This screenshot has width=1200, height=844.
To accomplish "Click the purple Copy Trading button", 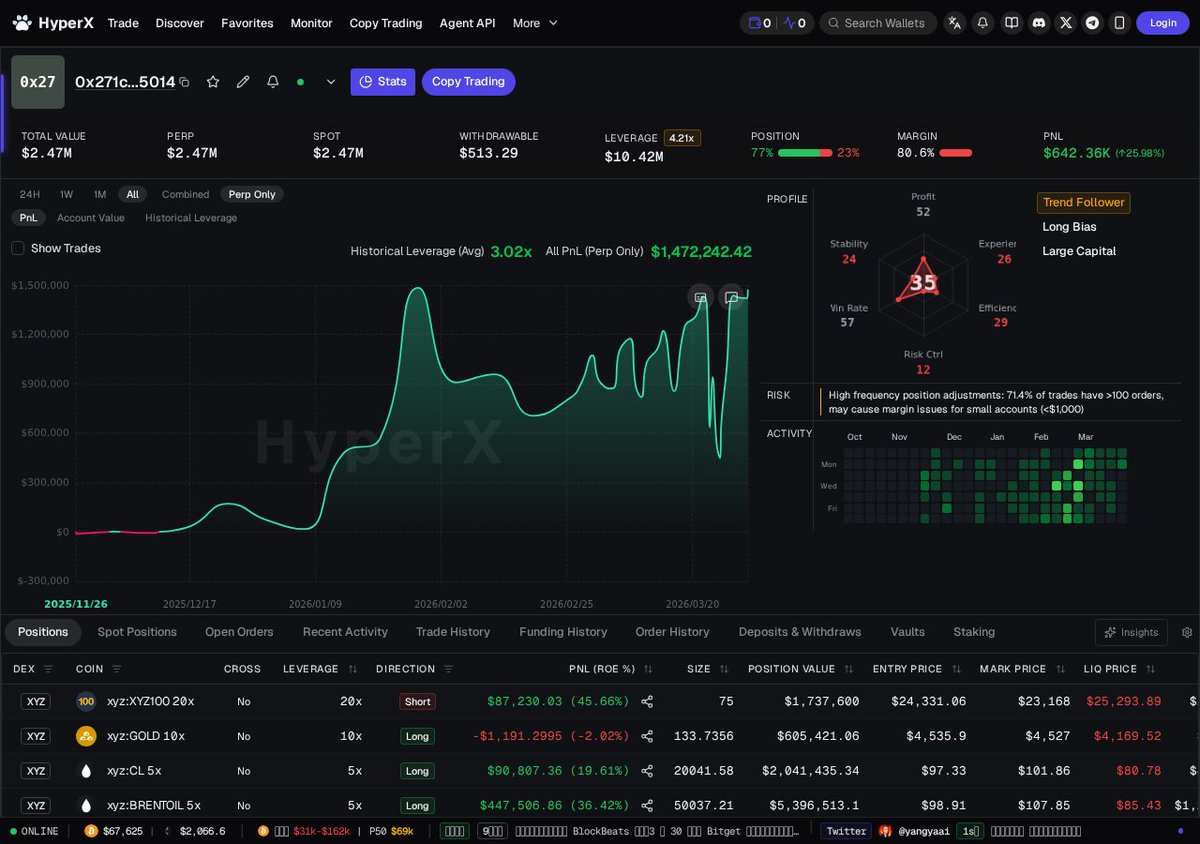I will (x=469, y=82).
